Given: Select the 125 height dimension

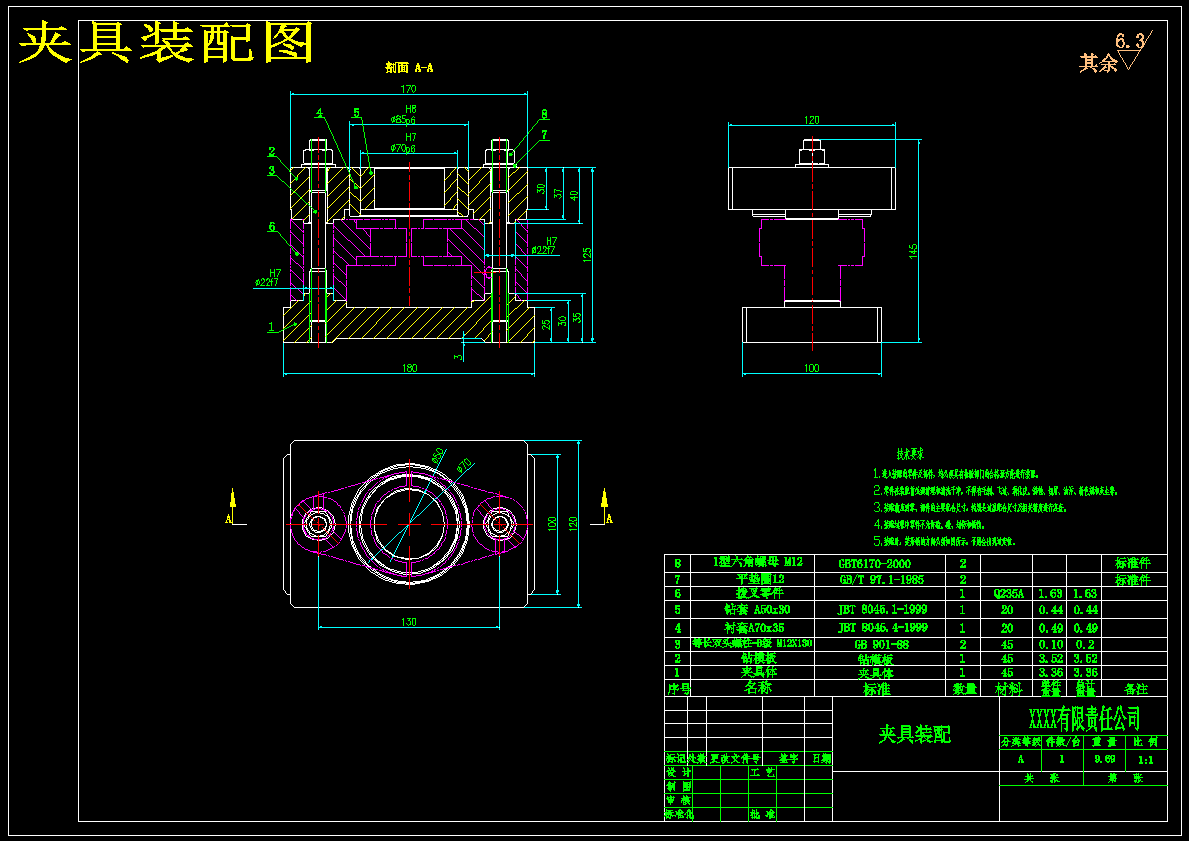Looking at the screenshot, I should (x=587, y=256).
